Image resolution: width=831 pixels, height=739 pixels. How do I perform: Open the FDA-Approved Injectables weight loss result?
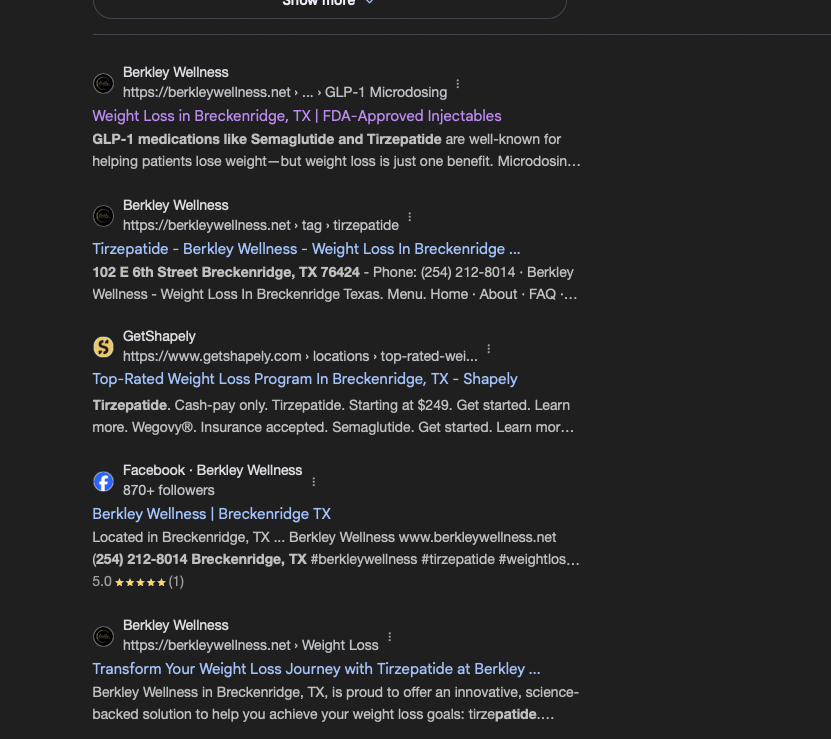296,116
